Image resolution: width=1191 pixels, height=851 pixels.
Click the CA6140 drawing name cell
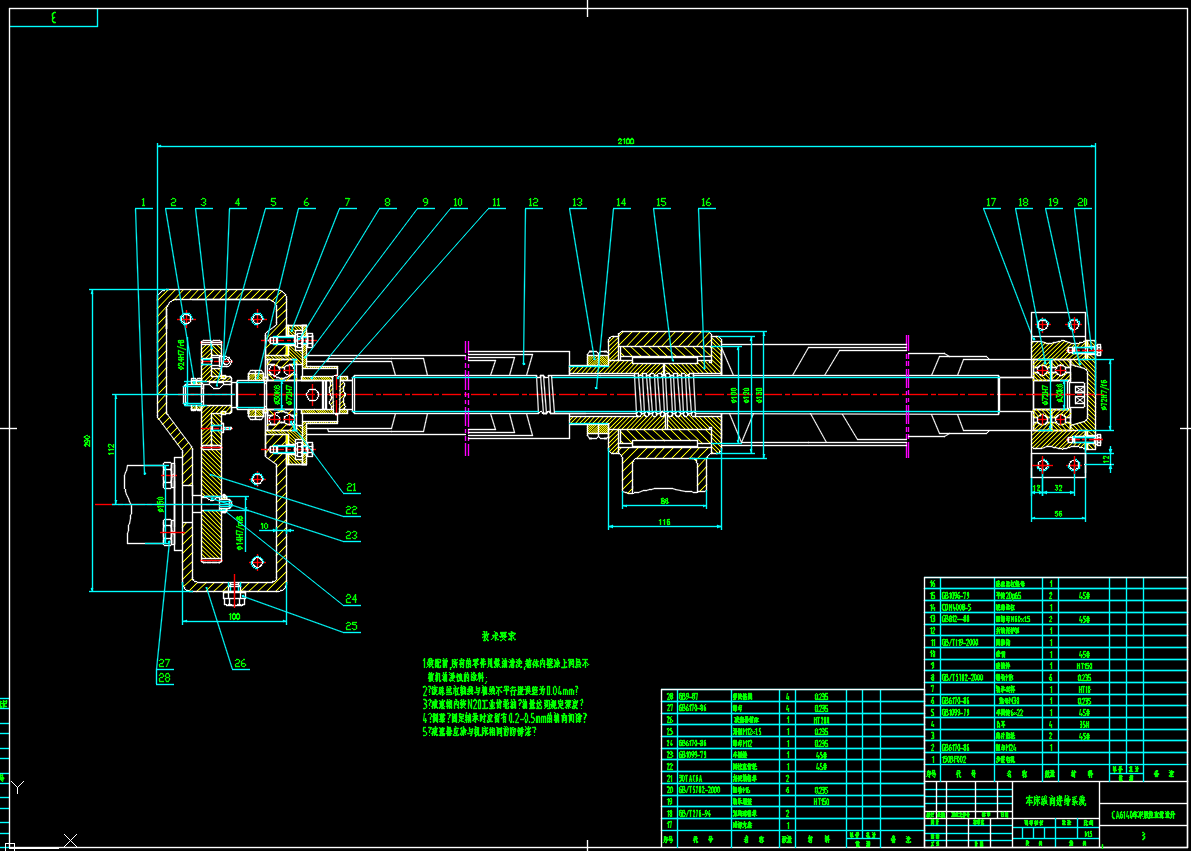tap(1144, 814)
